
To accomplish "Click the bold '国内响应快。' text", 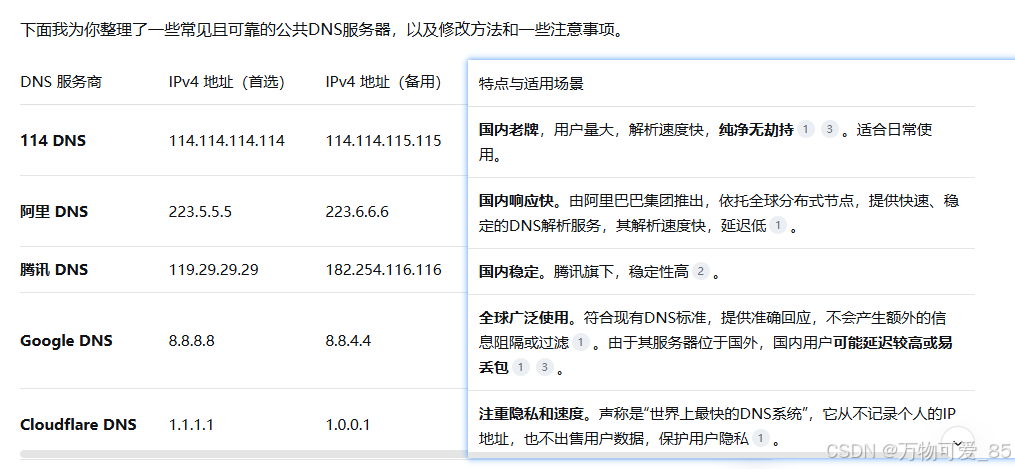I will 522,201.
